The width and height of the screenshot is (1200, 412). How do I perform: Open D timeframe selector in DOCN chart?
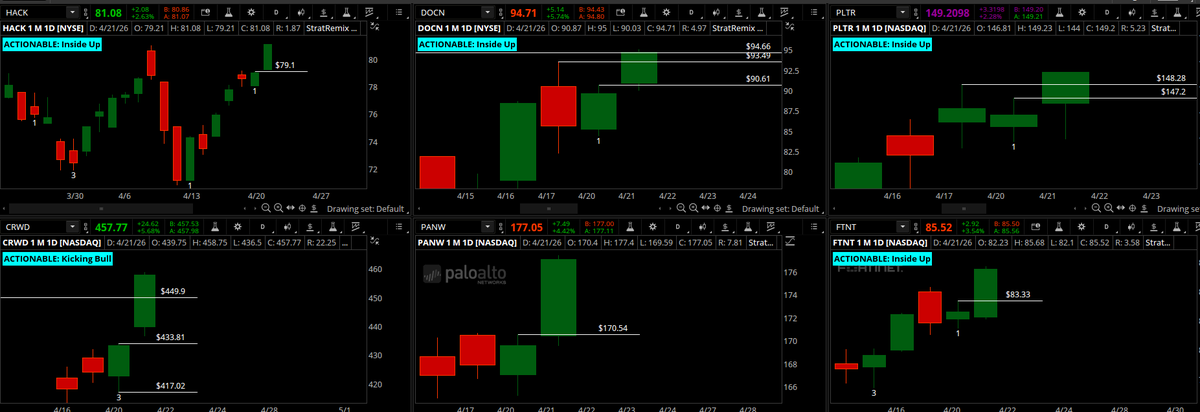691,12
